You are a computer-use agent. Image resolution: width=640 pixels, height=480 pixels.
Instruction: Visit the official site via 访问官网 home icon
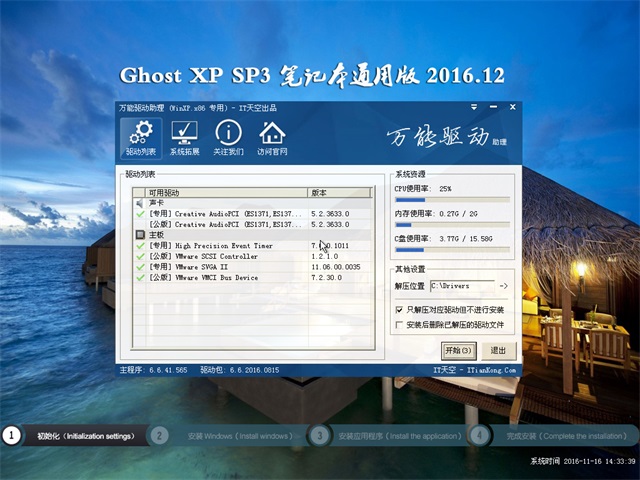tap(272, 138)
